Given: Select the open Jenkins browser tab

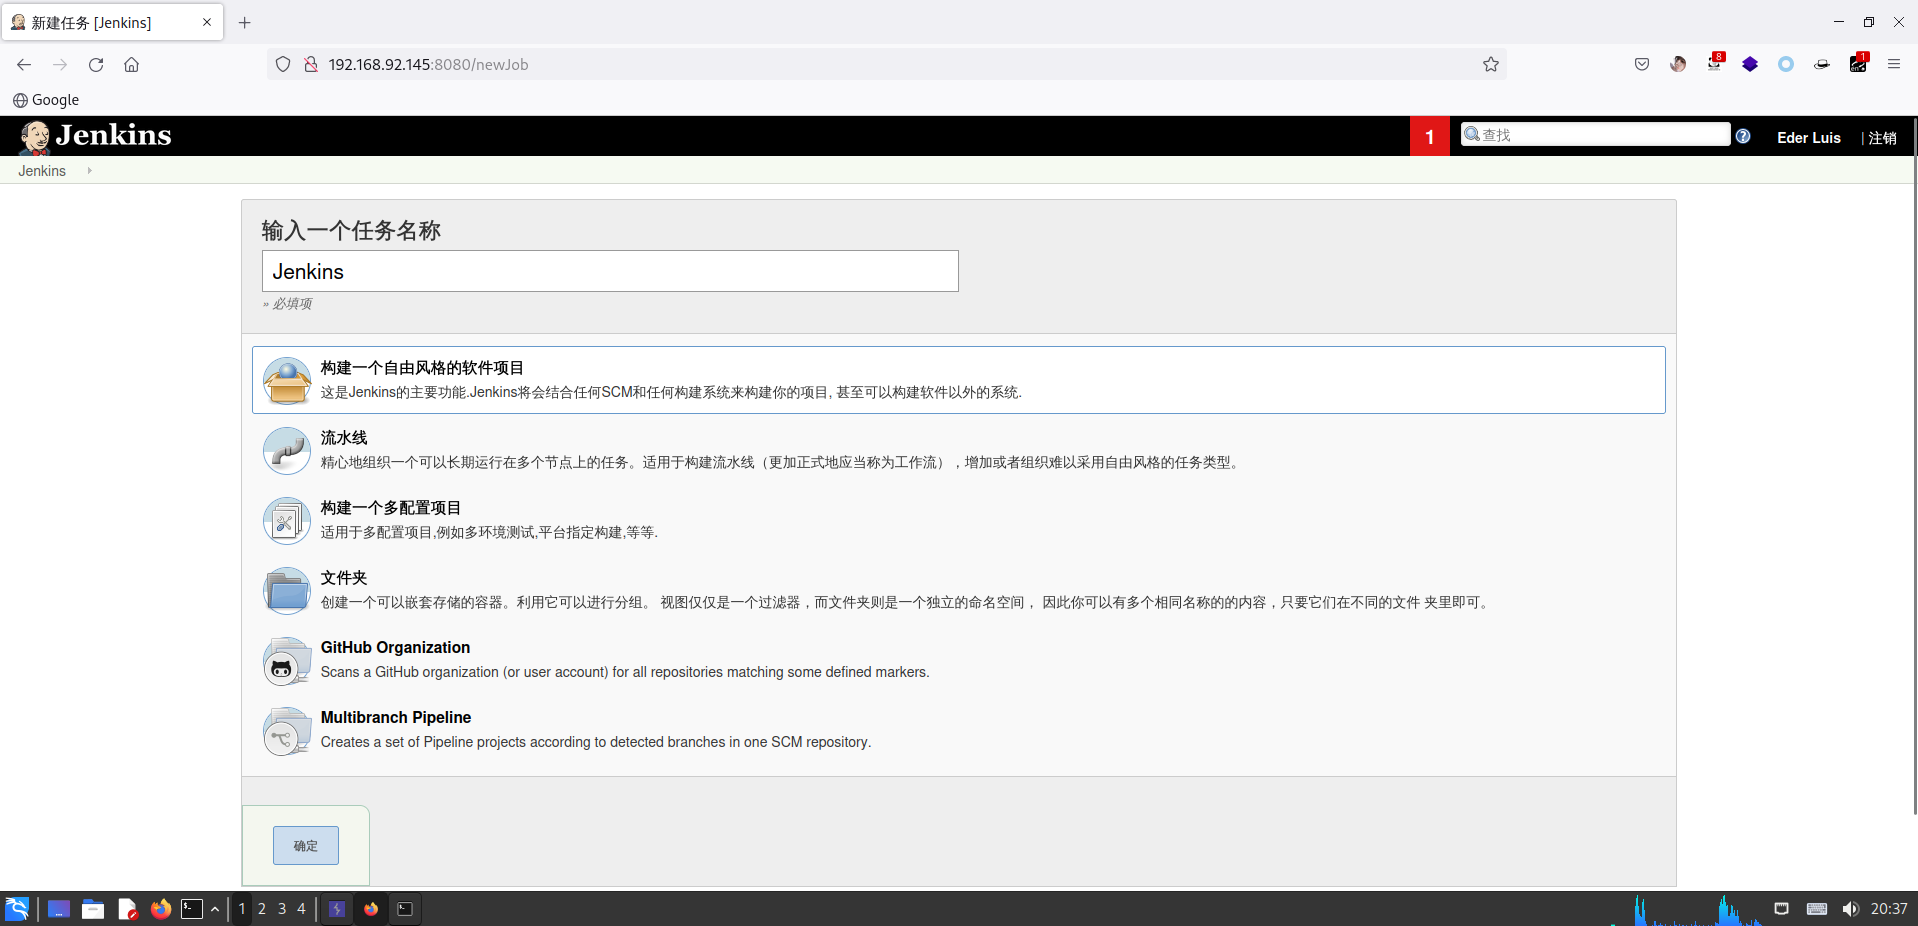Looking at the screenshot, I should tap(112, 22).
